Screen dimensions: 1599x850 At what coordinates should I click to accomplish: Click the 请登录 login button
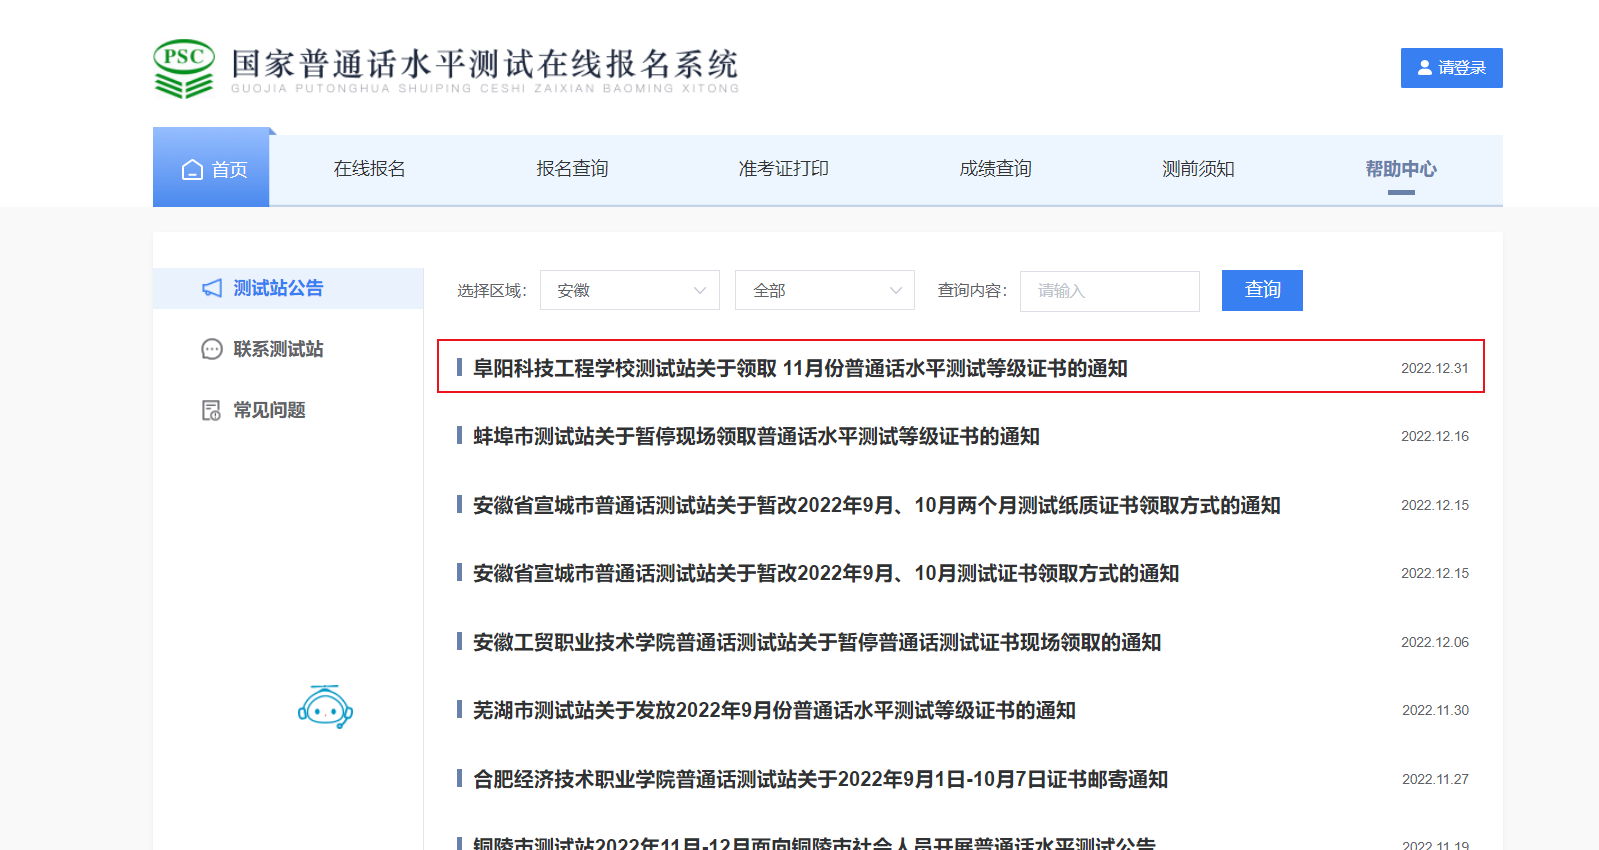1452,68
